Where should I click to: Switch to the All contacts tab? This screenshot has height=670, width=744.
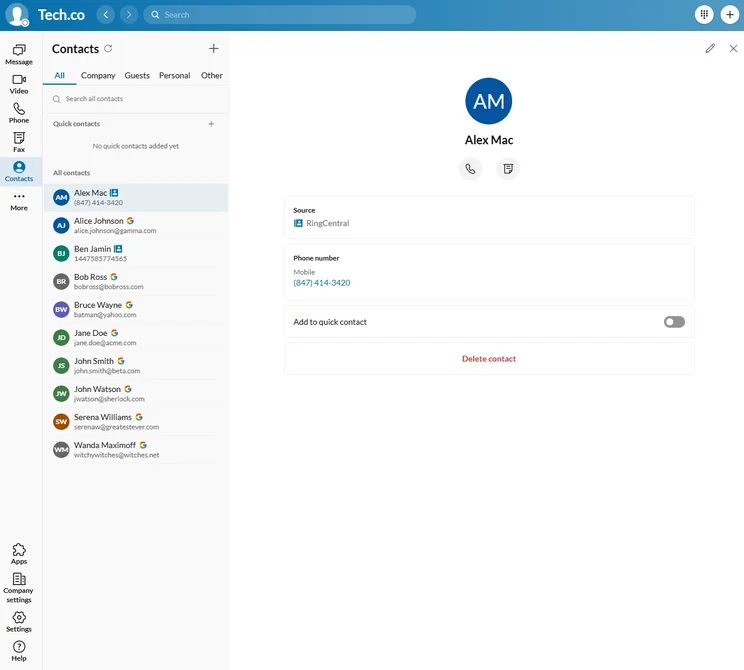point(59,75)
